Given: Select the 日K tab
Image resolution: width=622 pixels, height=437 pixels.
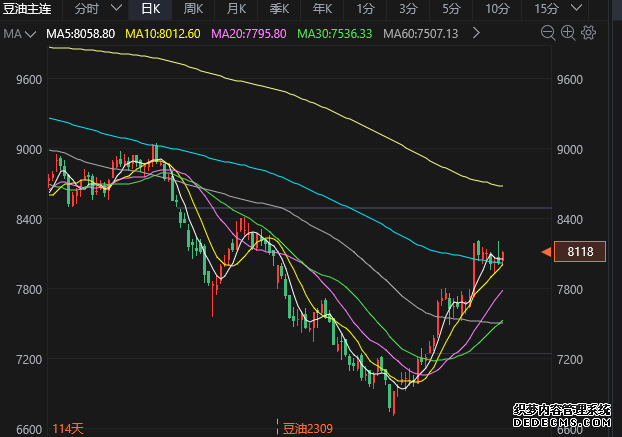Looking at the screenshot, I should [150, 8].
